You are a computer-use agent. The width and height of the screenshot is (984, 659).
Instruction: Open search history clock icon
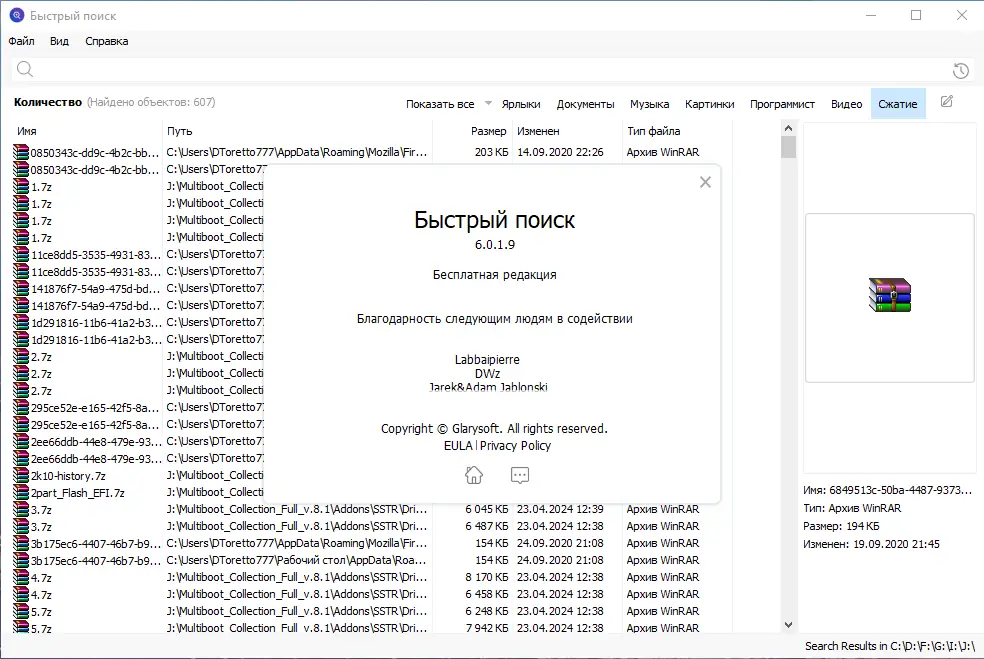(x=960, y=71)
